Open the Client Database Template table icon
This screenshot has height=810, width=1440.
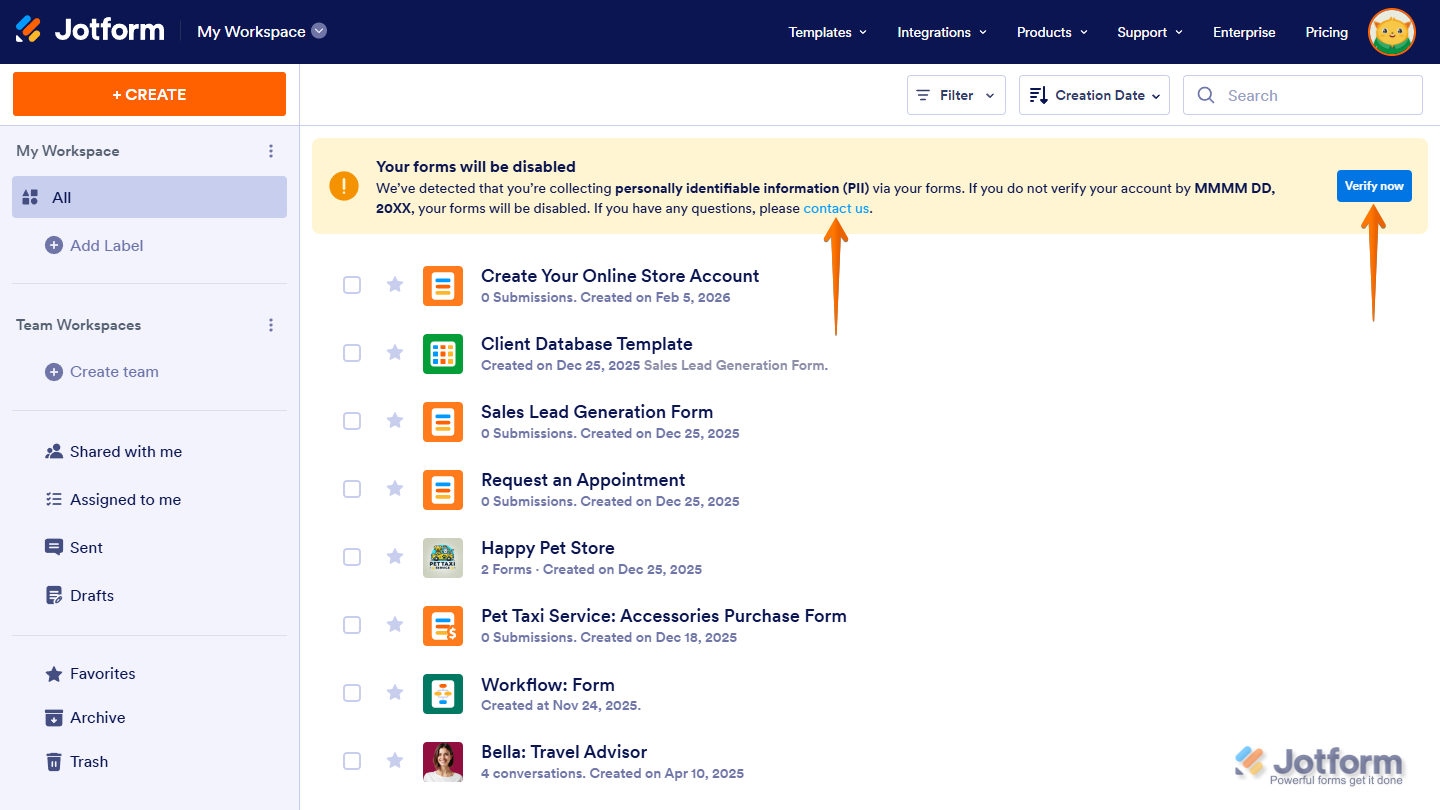[443, 353]
